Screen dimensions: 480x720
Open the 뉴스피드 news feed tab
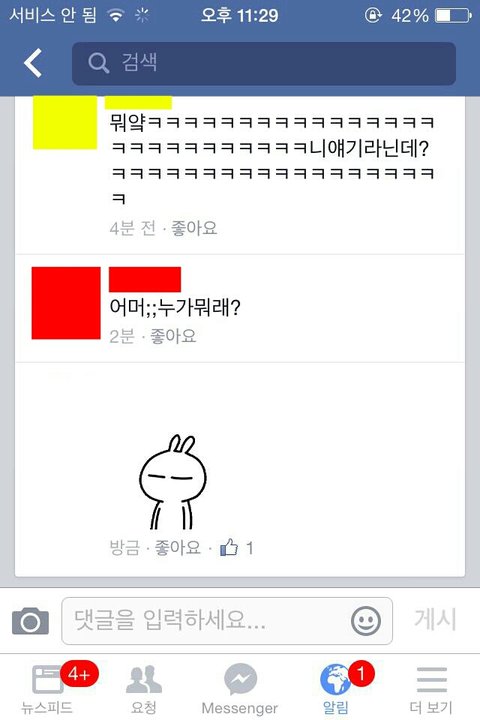point(47,687)
